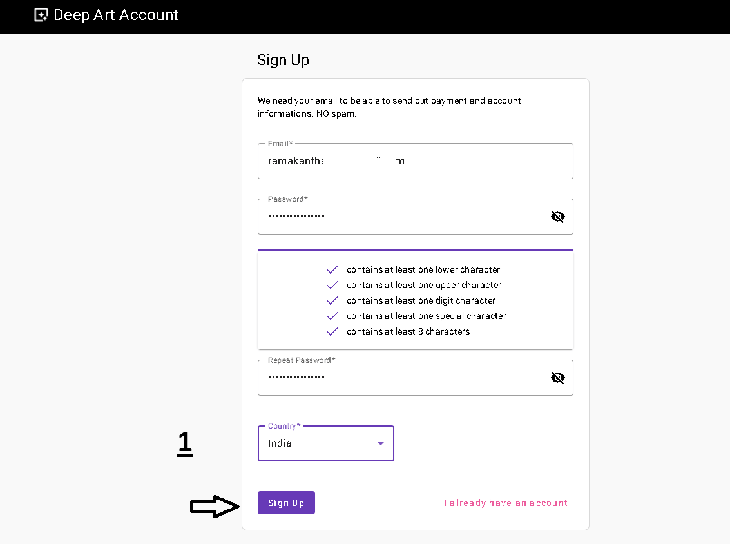Screen dimensions: 730x544
Task: Expand the Country list using the arrow
Action: click(x=380, y=443)
